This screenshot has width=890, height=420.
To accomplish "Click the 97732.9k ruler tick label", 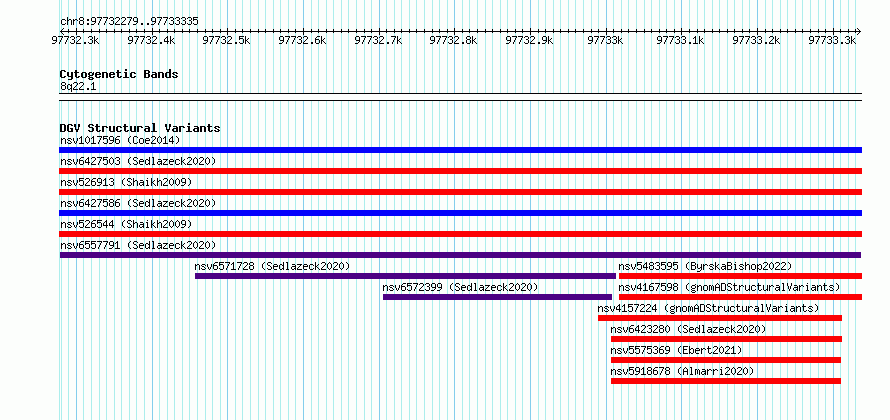I will [x=530, y=40].
